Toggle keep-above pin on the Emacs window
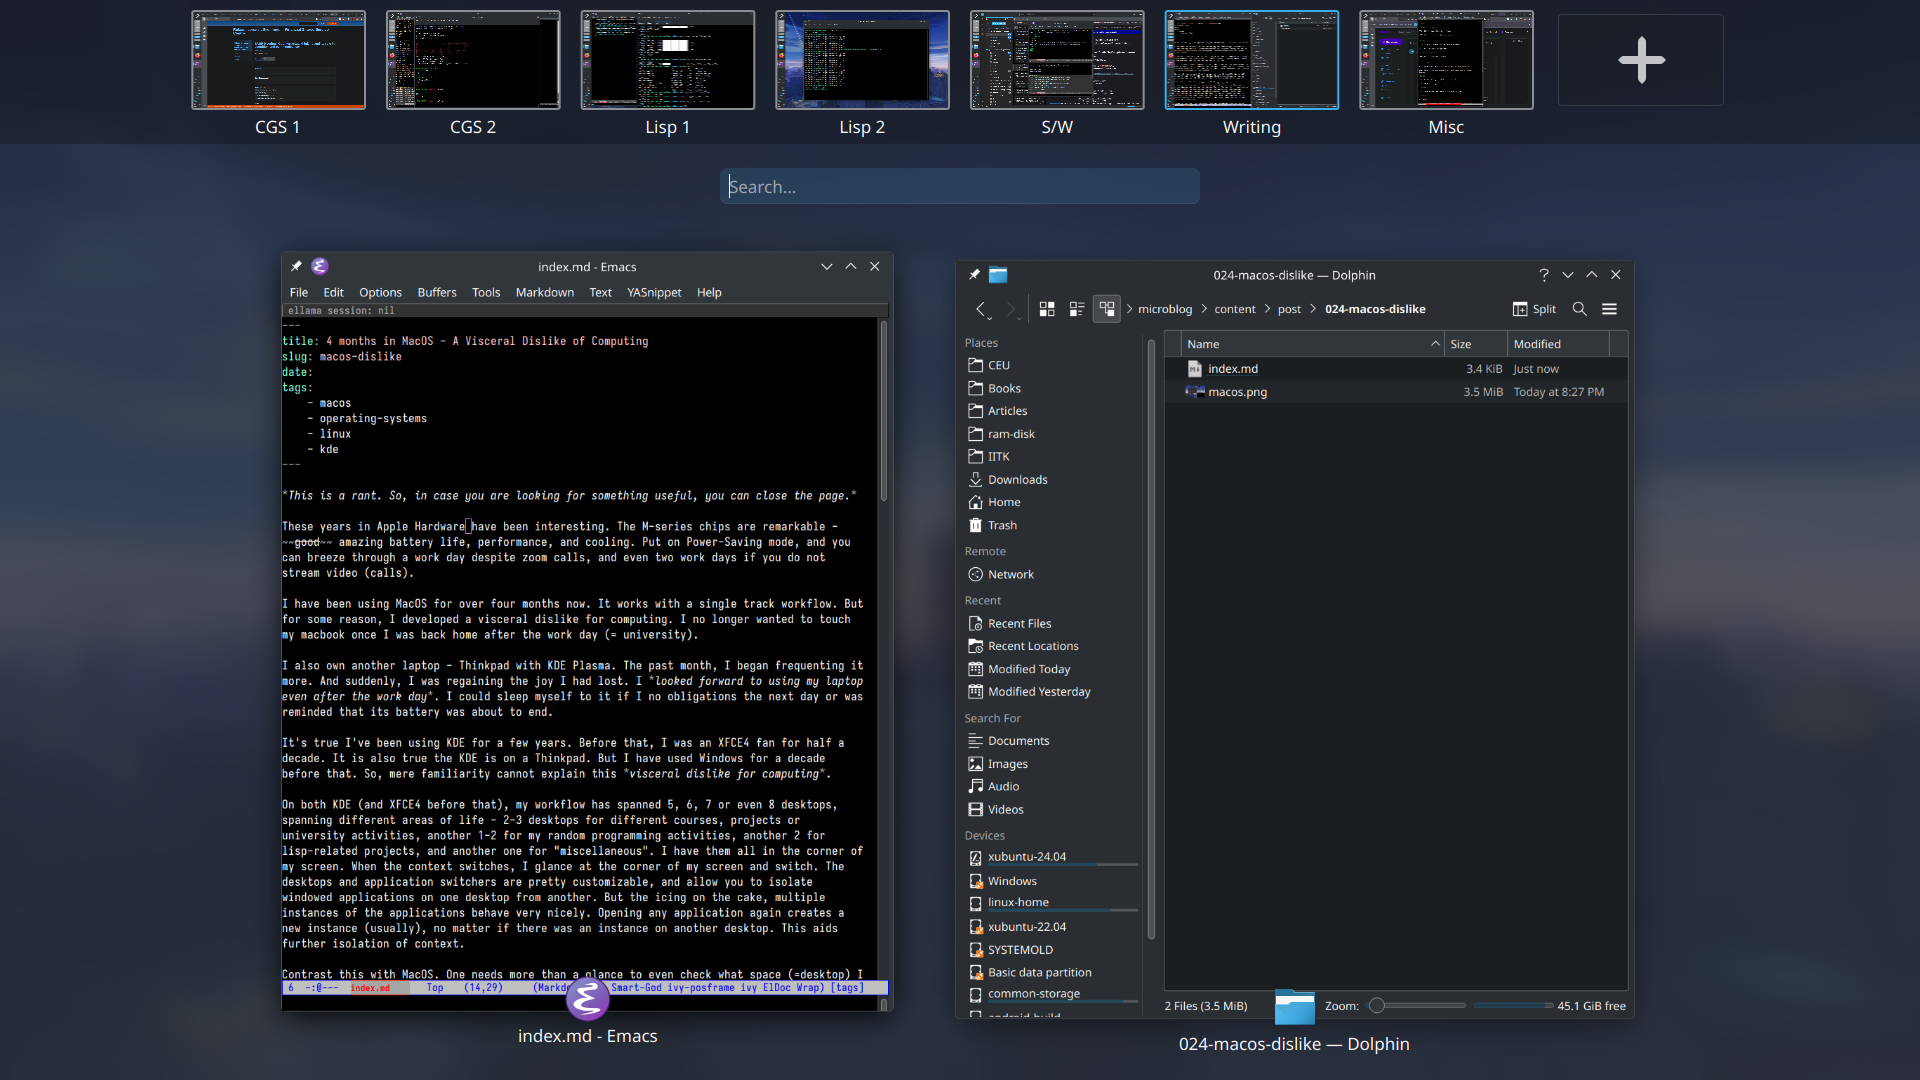 295,266
